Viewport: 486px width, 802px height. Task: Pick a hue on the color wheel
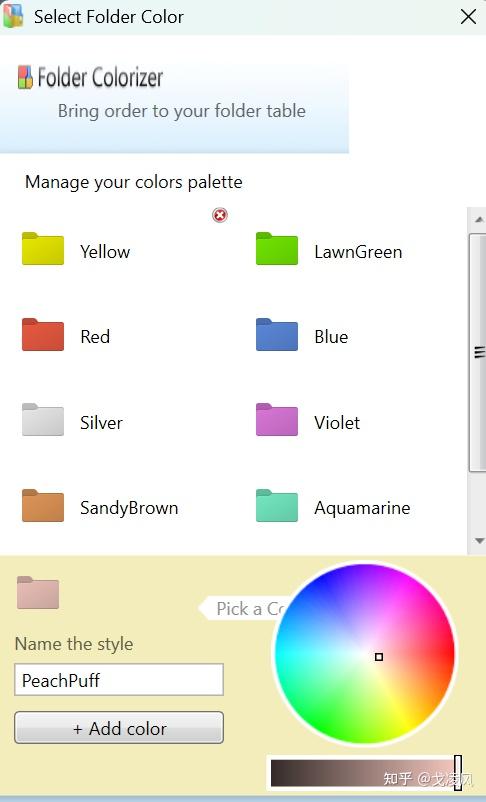[364, 654]
